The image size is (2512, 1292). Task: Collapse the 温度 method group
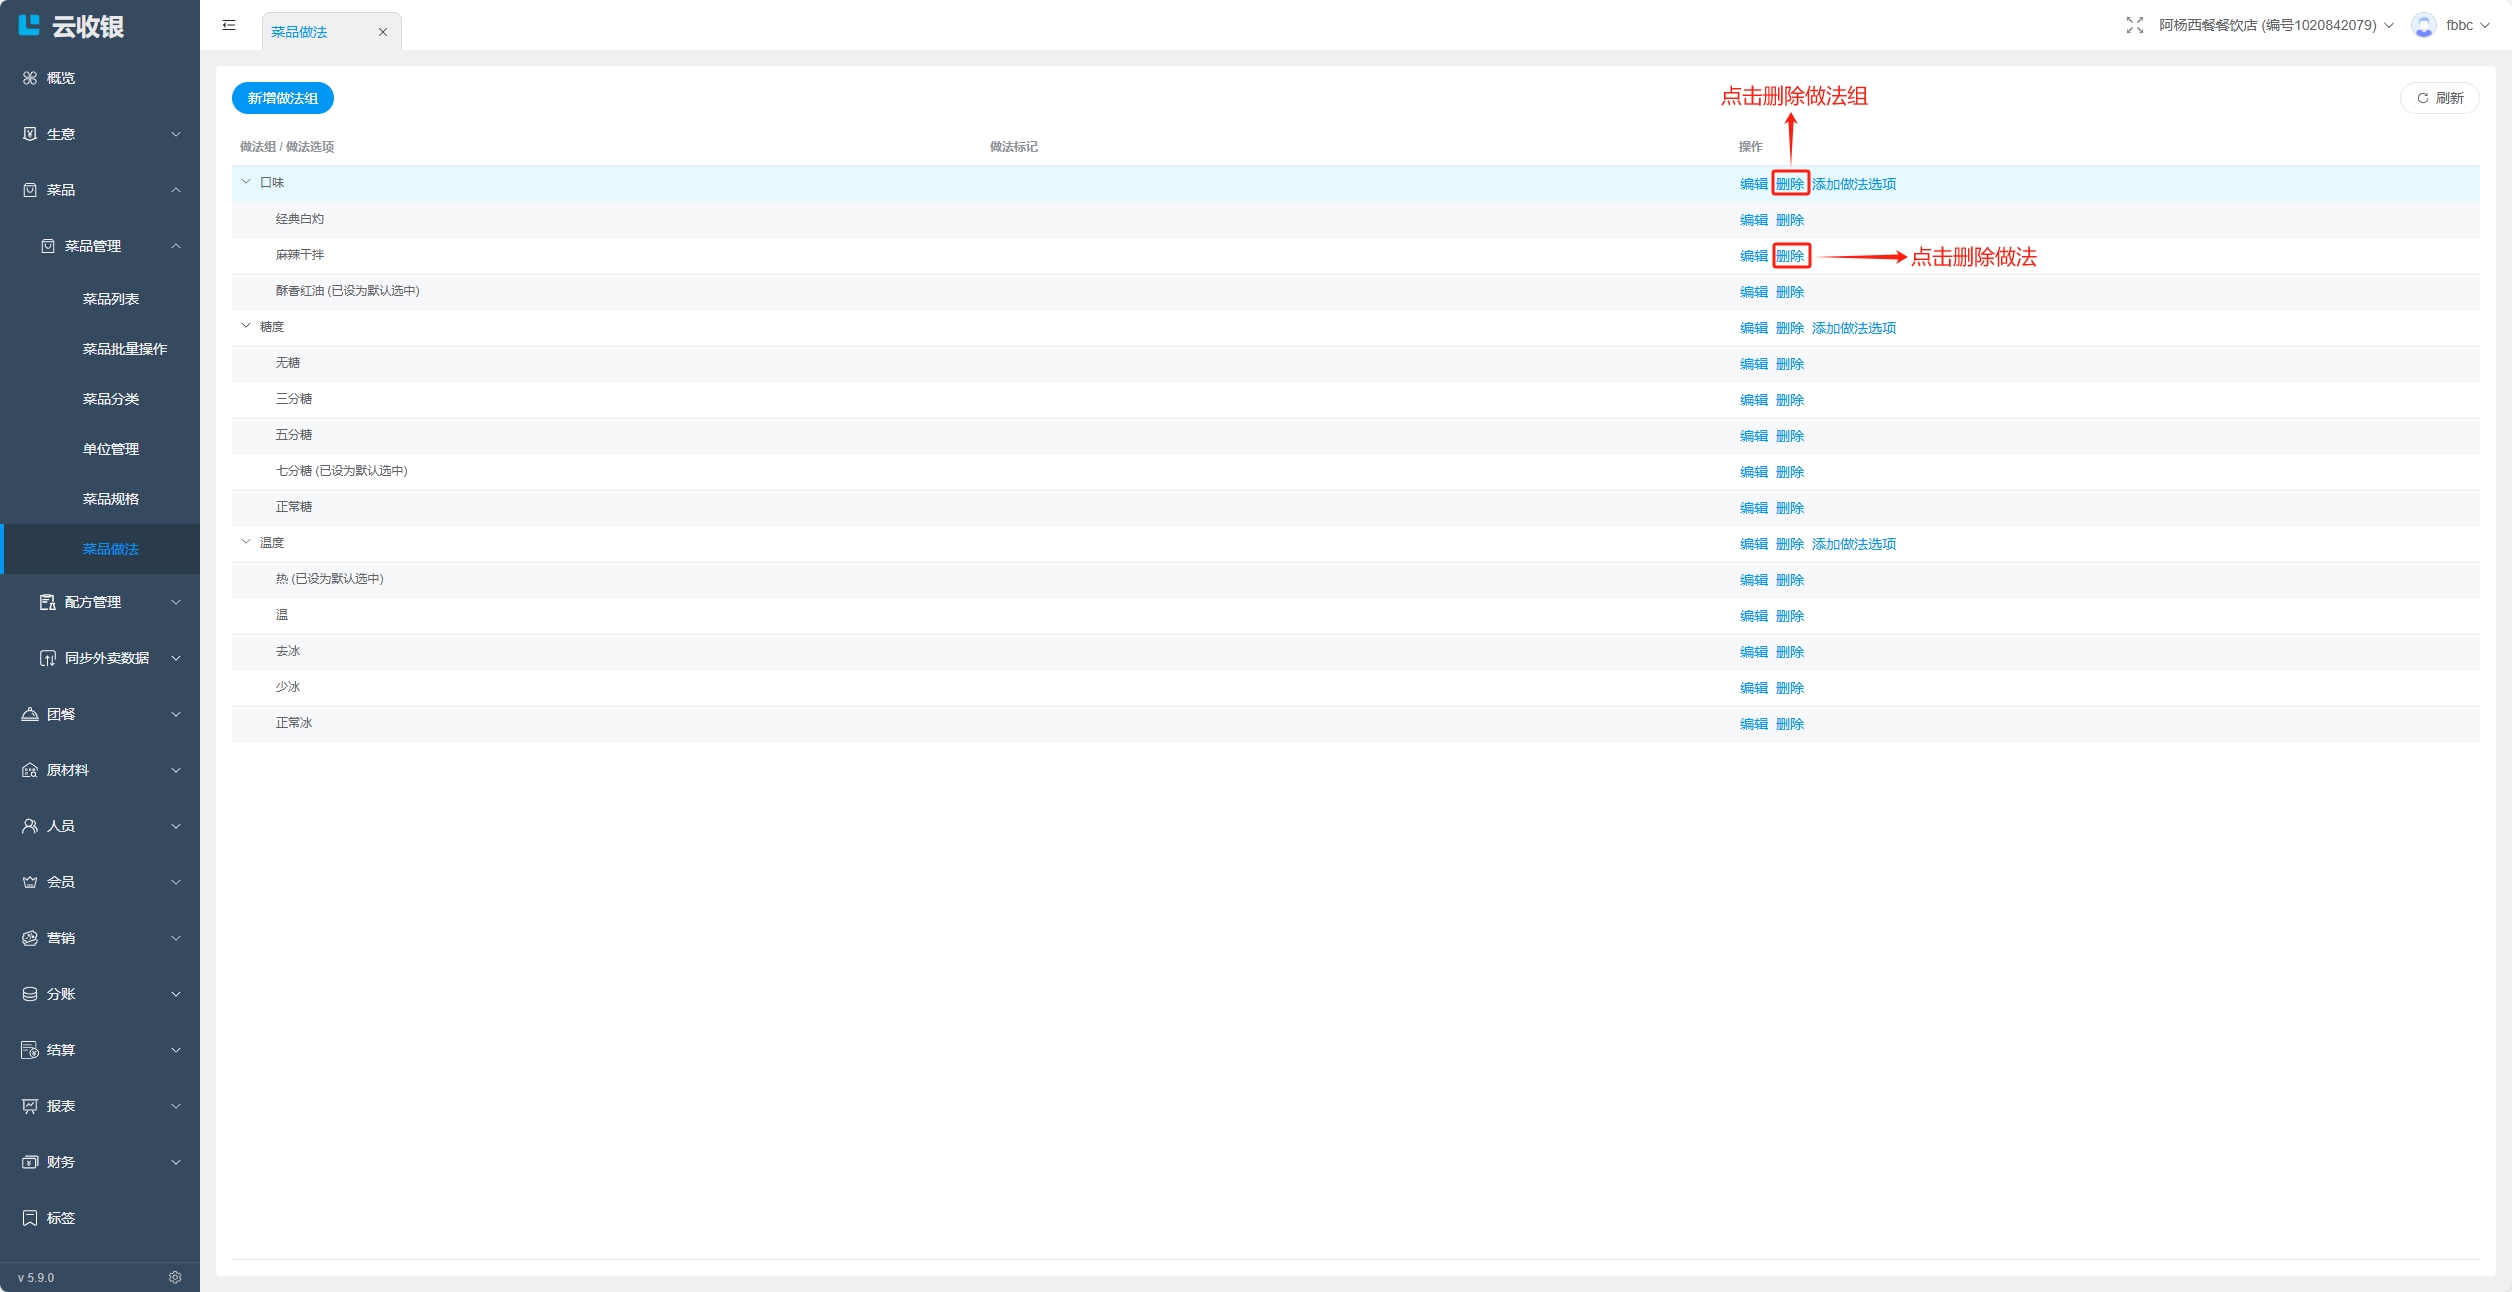pyautogui.click(x=246, y=542)
